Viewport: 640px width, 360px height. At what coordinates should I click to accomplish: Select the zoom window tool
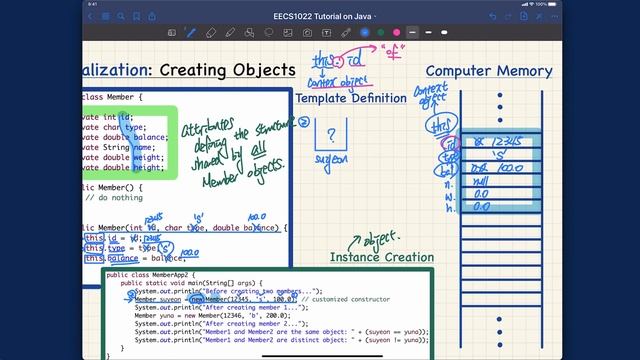tap(172, 33)
